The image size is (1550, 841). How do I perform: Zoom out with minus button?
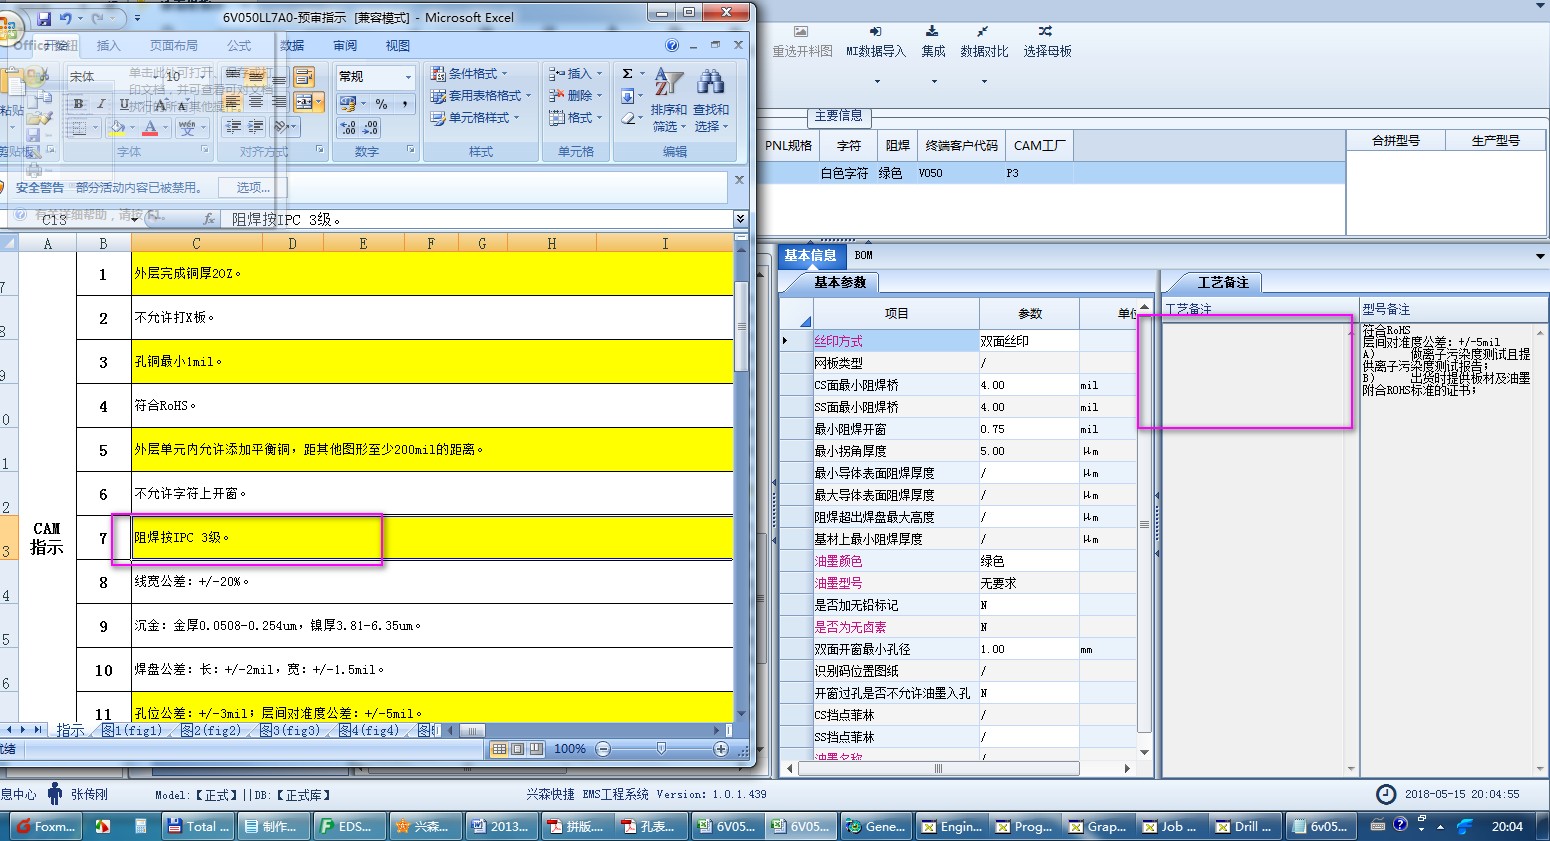[603, 749]
